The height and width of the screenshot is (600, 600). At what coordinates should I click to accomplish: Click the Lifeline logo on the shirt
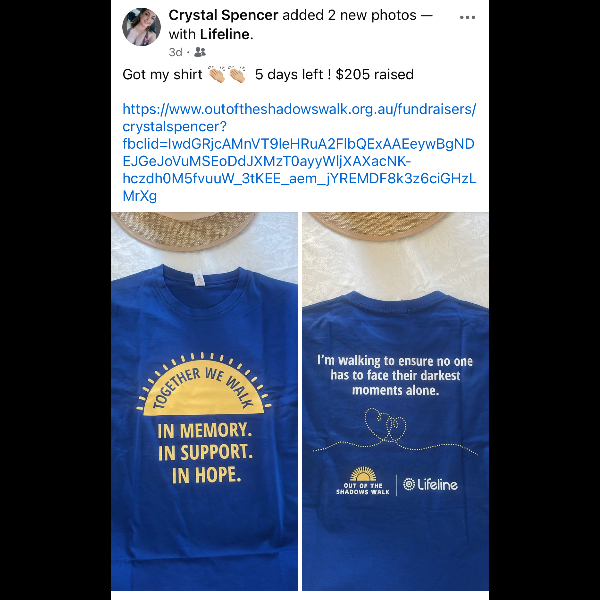(x=430, y=484)
